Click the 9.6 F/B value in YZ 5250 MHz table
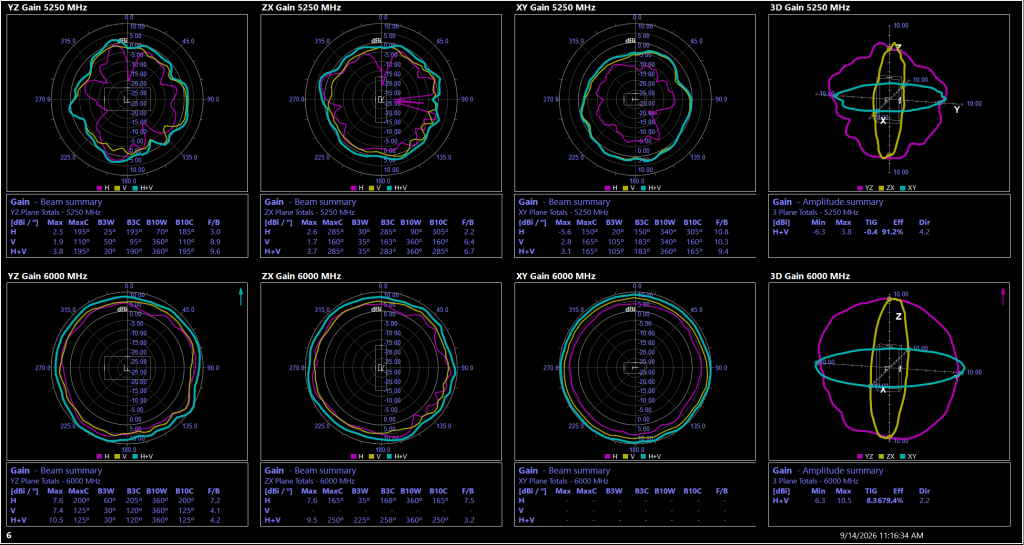Screen dimensions: 1024x545 pyautogui.click(x=216, y=251)
